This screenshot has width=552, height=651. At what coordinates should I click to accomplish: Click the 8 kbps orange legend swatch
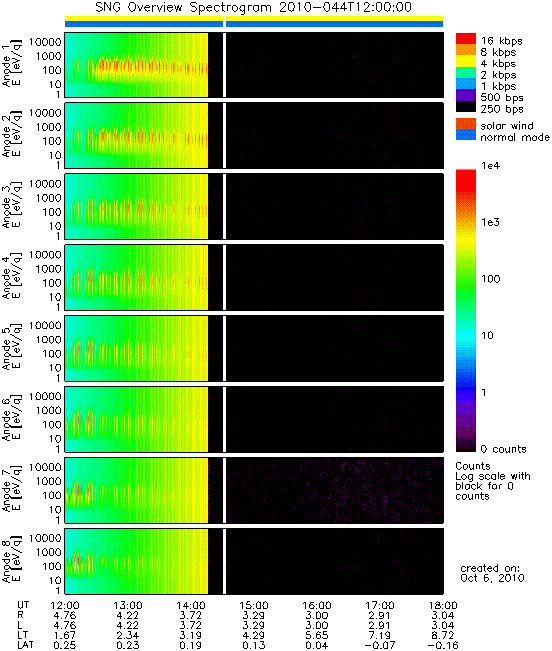[466, 49]
